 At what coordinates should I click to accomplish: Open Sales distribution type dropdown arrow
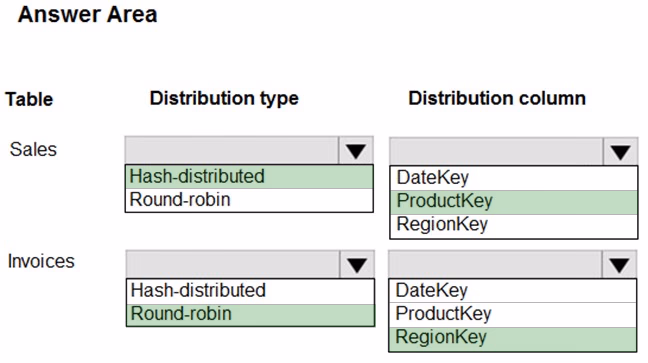pos(356,150)
